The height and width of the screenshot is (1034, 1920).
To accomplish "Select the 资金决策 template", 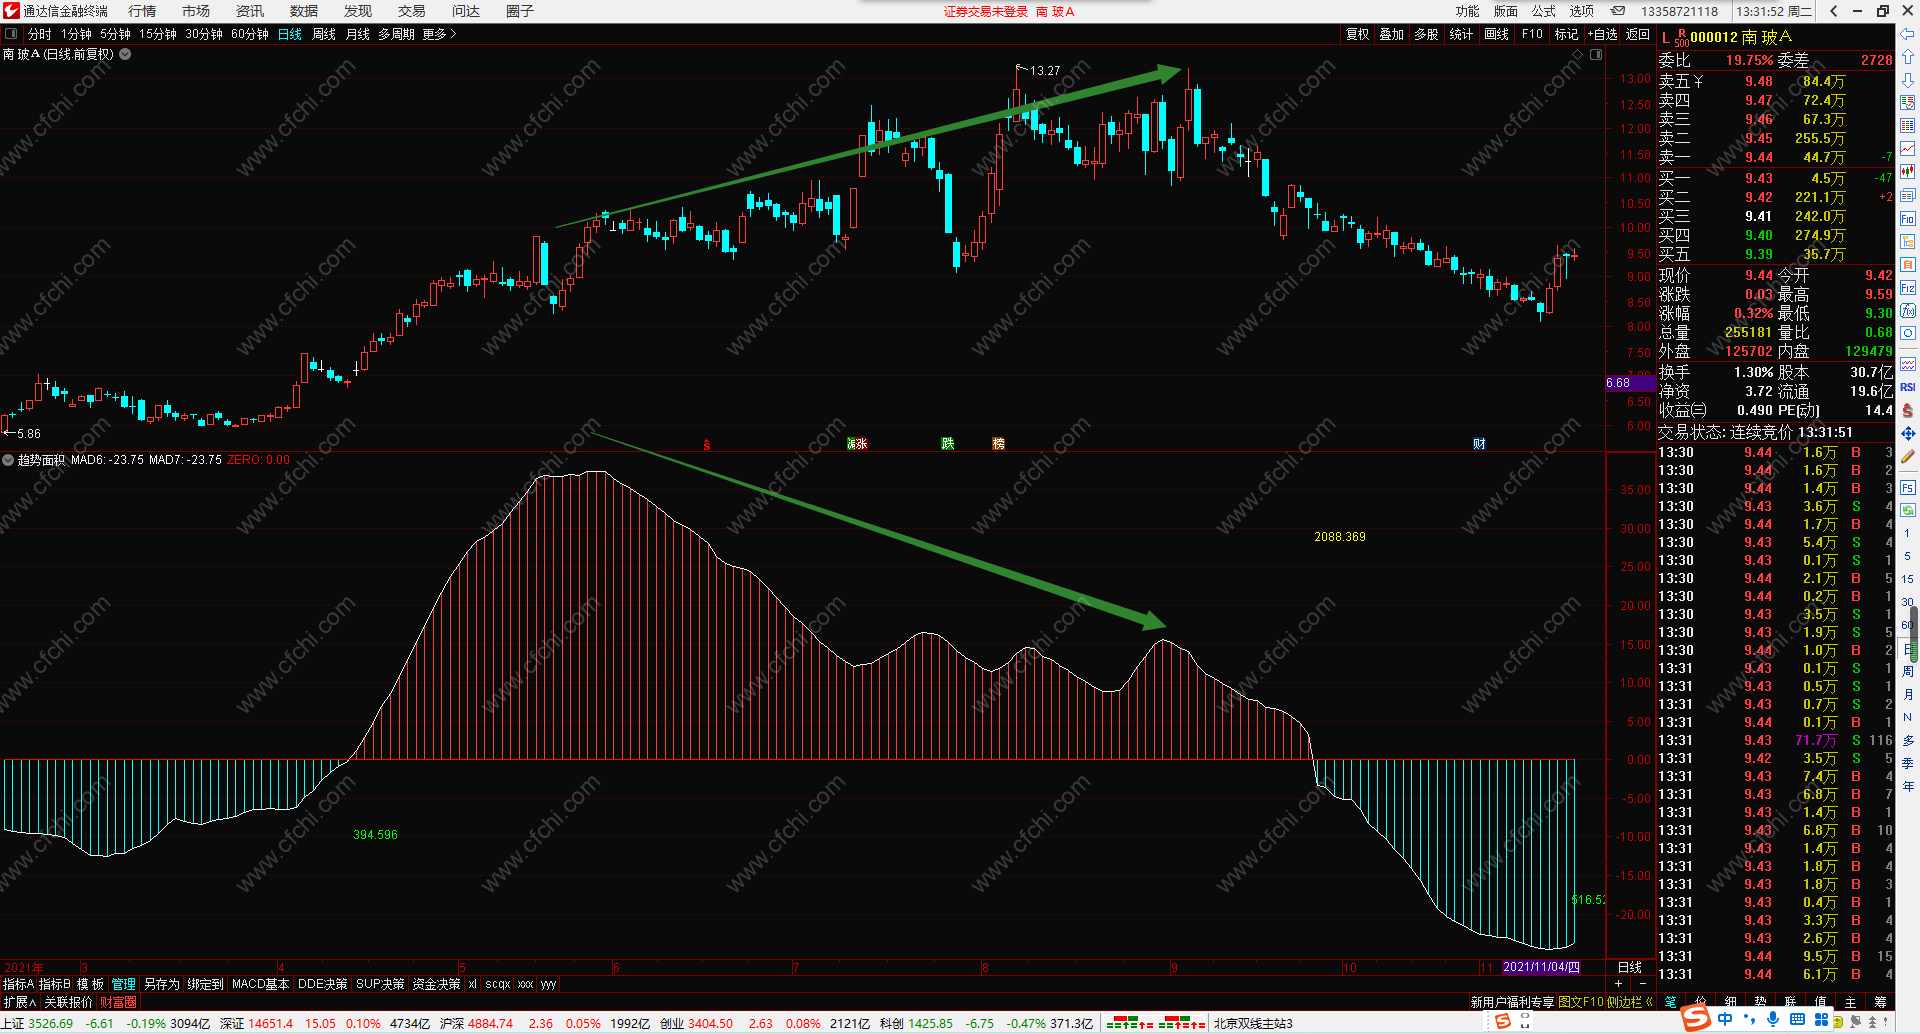I will 437,984.
